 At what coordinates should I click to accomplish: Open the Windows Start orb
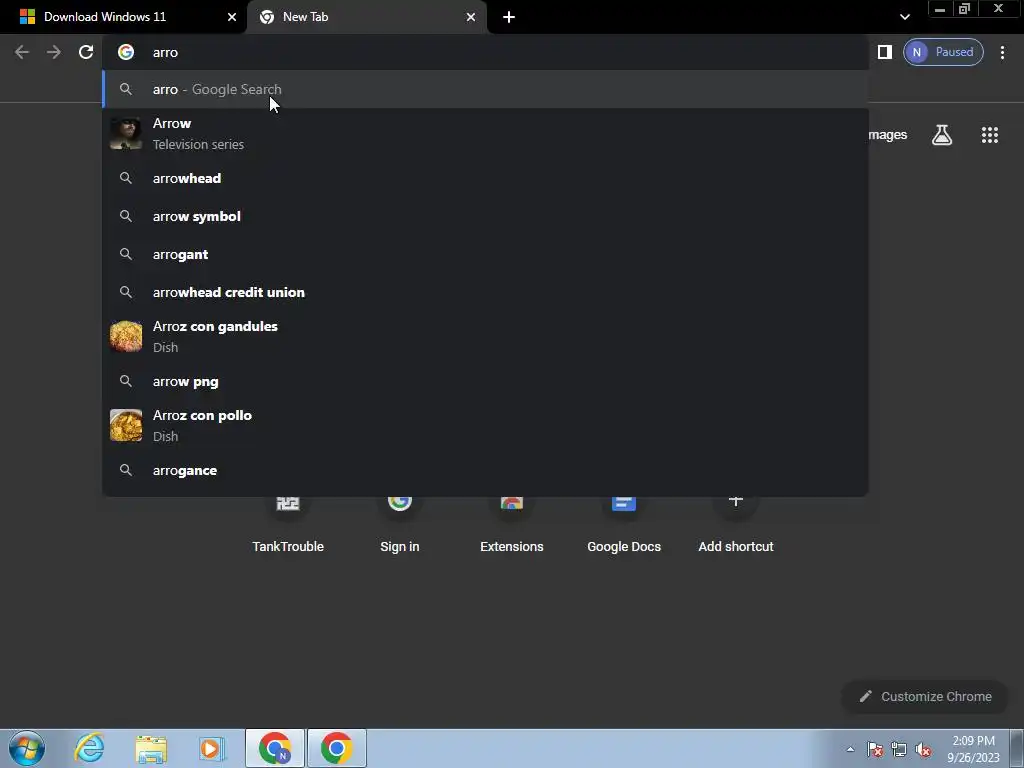click(x=27, y=748)
